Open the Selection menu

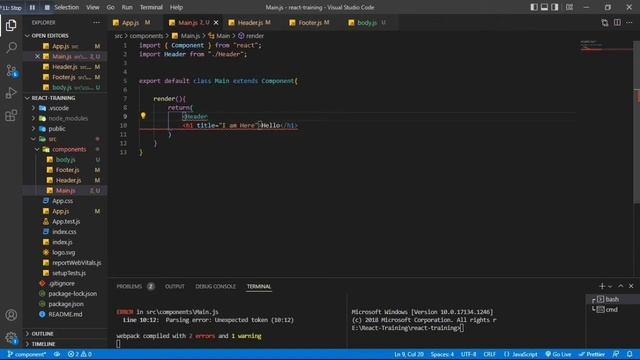click(x=67, y=7)
